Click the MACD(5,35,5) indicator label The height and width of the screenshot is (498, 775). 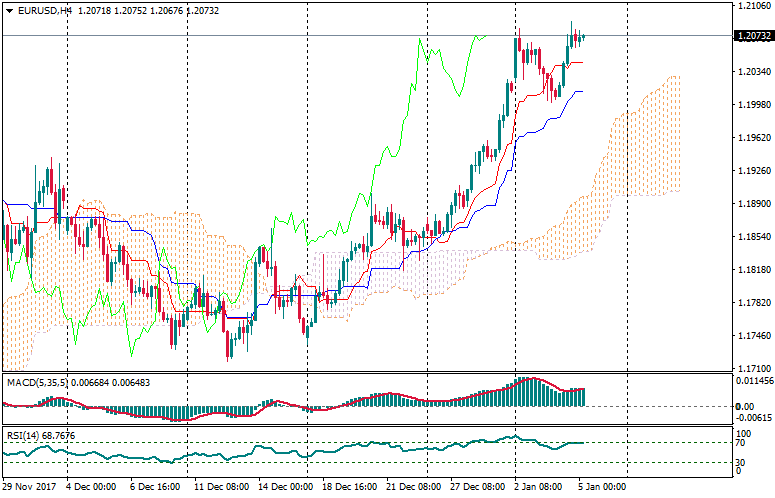(37, 382)
